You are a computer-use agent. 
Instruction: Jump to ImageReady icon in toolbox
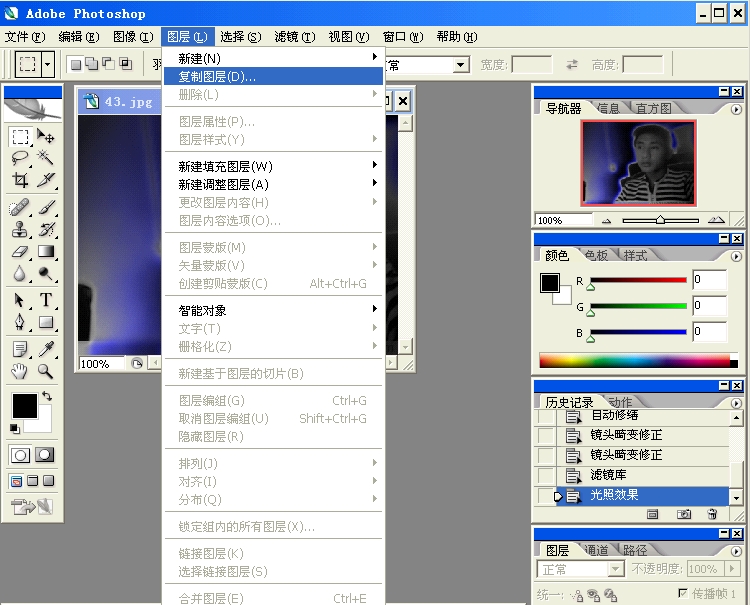pos(32,506)
